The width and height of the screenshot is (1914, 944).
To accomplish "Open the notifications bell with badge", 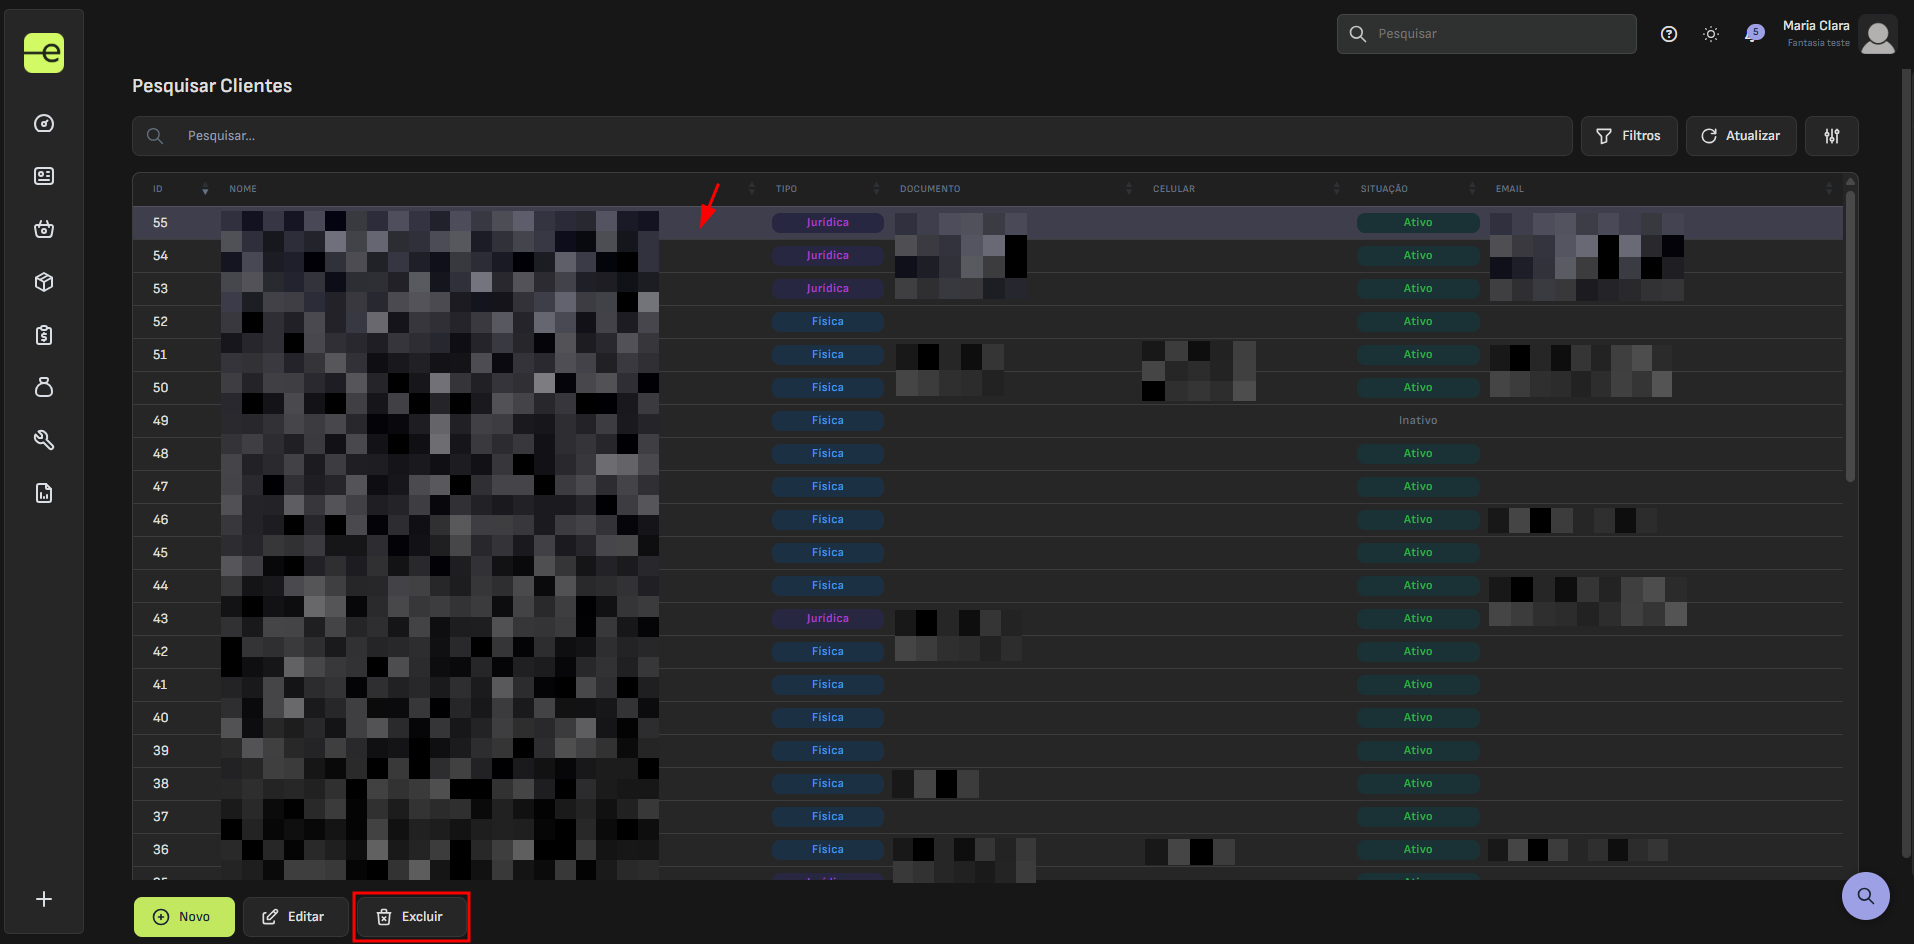I will coord(1754,34).
